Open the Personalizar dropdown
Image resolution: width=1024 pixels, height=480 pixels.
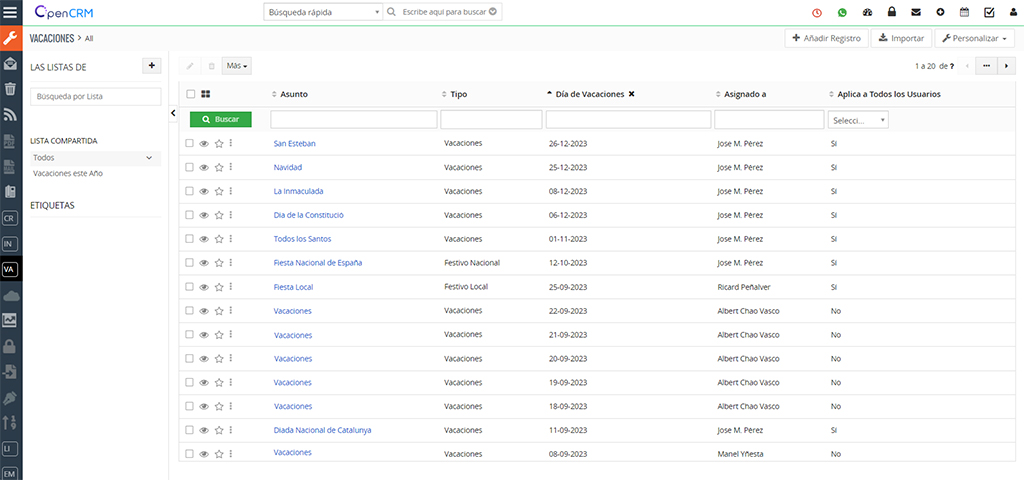(x=974, y=39)
